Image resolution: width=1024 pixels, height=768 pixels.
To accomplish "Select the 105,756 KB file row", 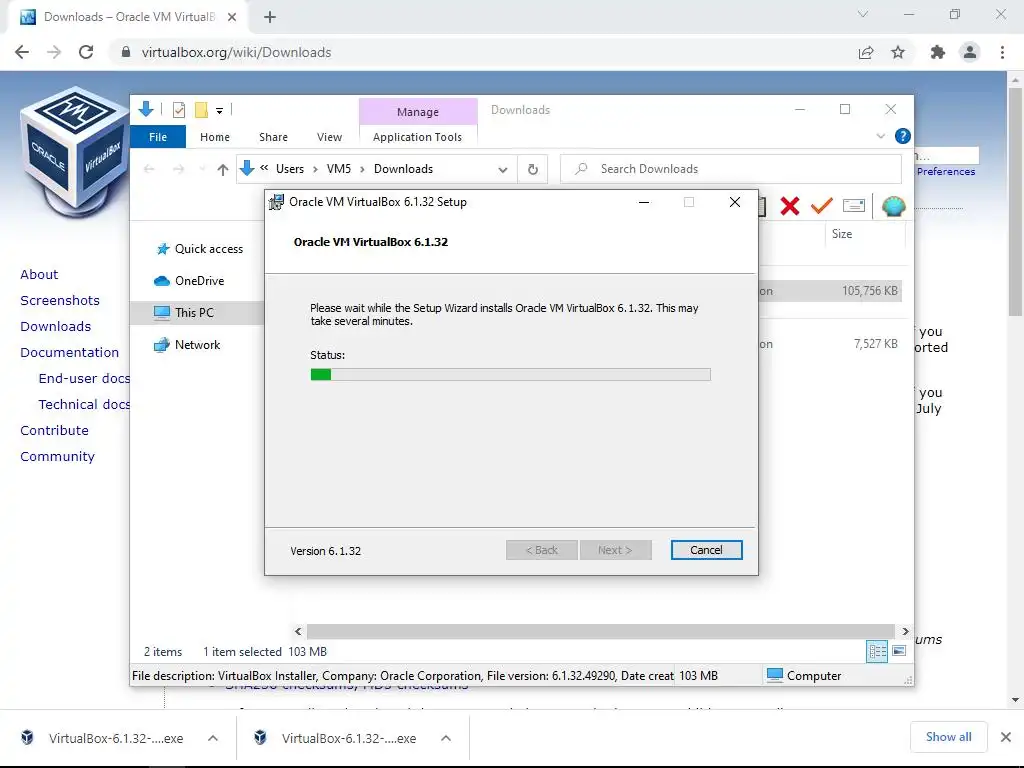I will (830, 291).
